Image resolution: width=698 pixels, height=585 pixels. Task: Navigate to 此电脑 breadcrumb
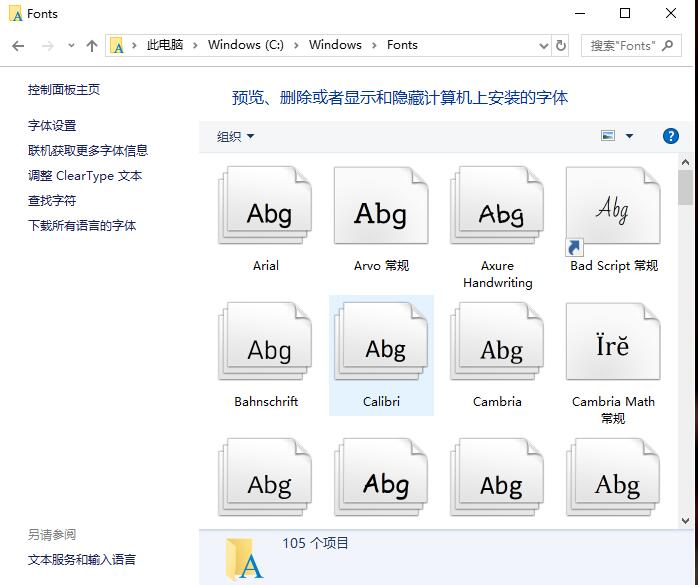[165, 45]
